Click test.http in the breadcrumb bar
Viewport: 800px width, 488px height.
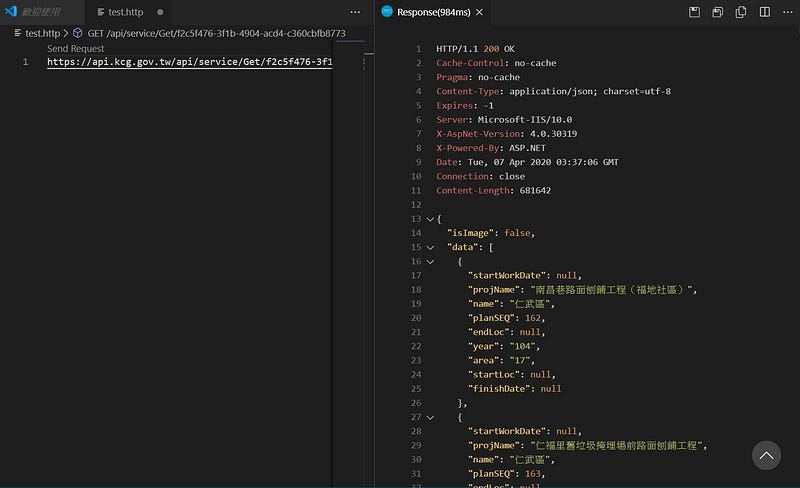pos(41,33)
